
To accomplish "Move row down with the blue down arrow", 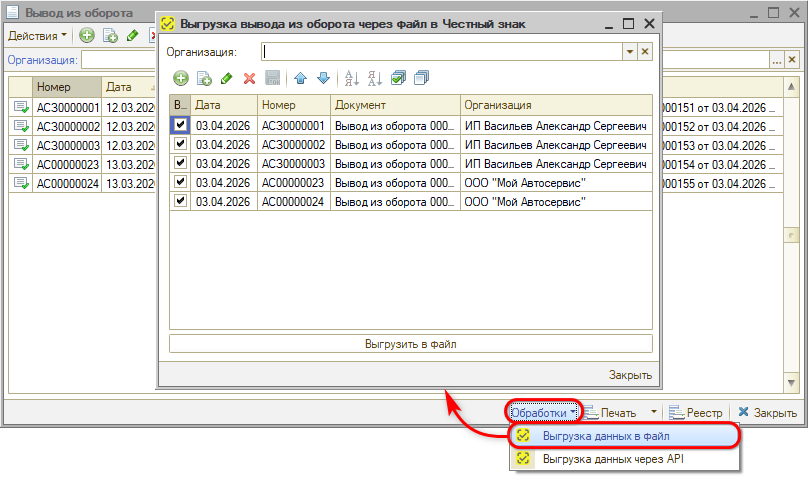I will coord(322,78).
